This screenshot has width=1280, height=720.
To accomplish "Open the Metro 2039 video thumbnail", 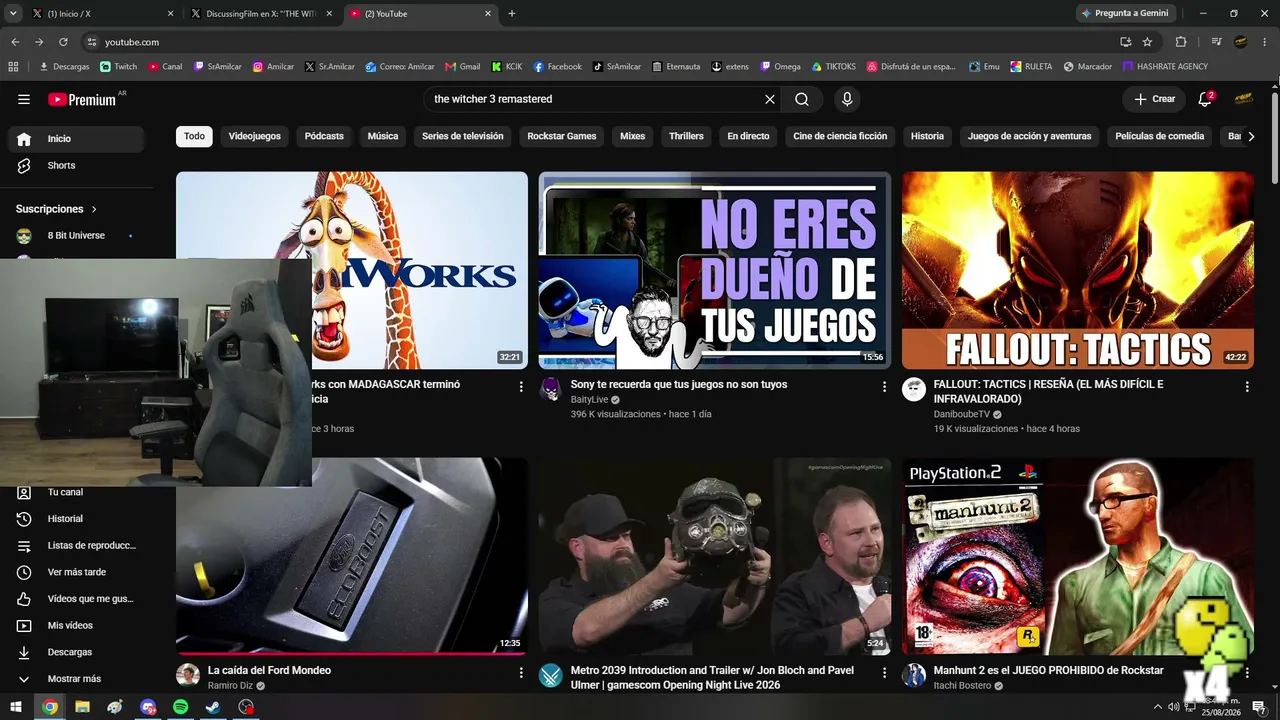I will pyautogui.click(x=715, y=556).
